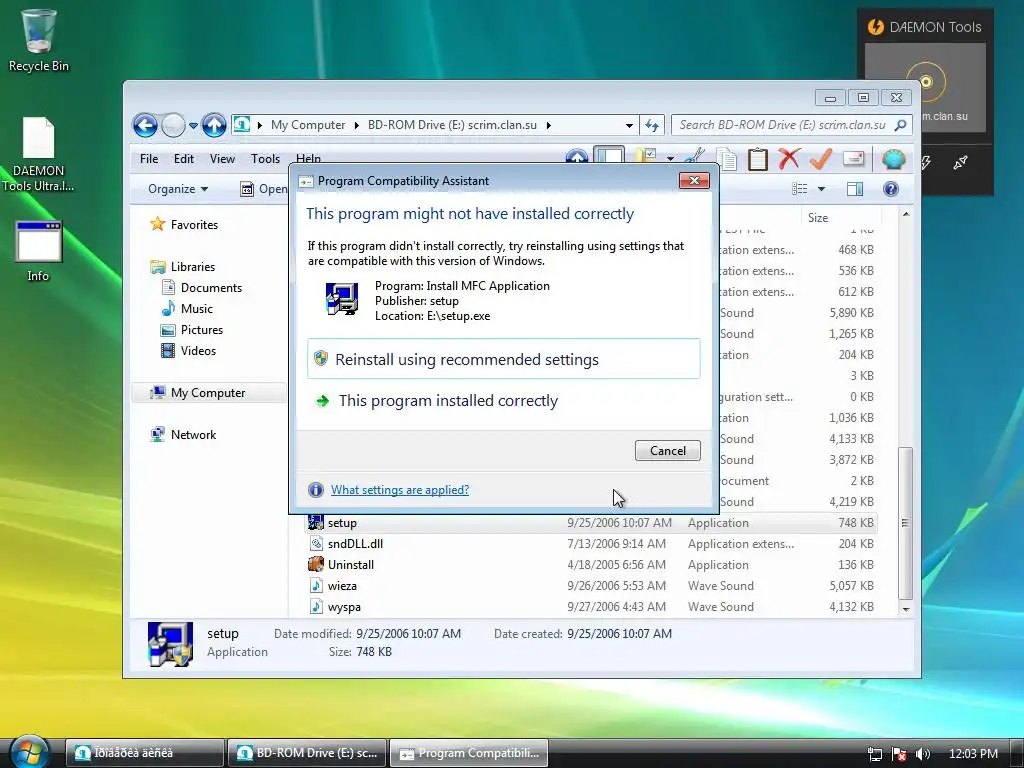Click the Copy toolbar icon

click(726, 159)
